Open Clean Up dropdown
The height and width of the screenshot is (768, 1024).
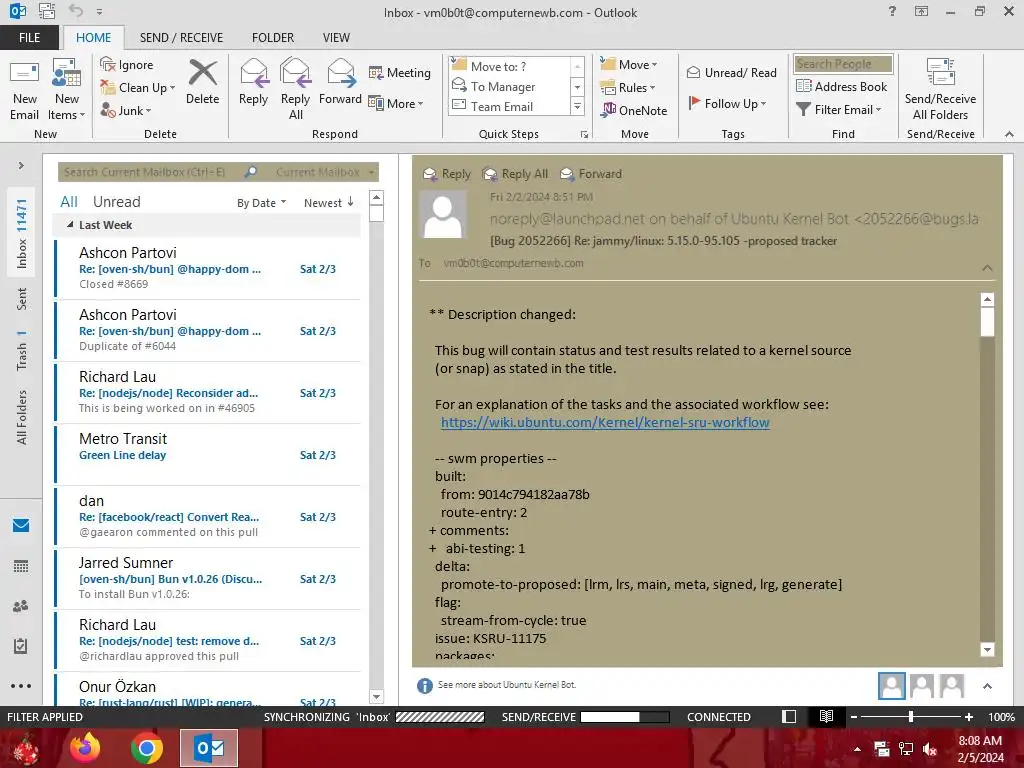tap(138, 88)
